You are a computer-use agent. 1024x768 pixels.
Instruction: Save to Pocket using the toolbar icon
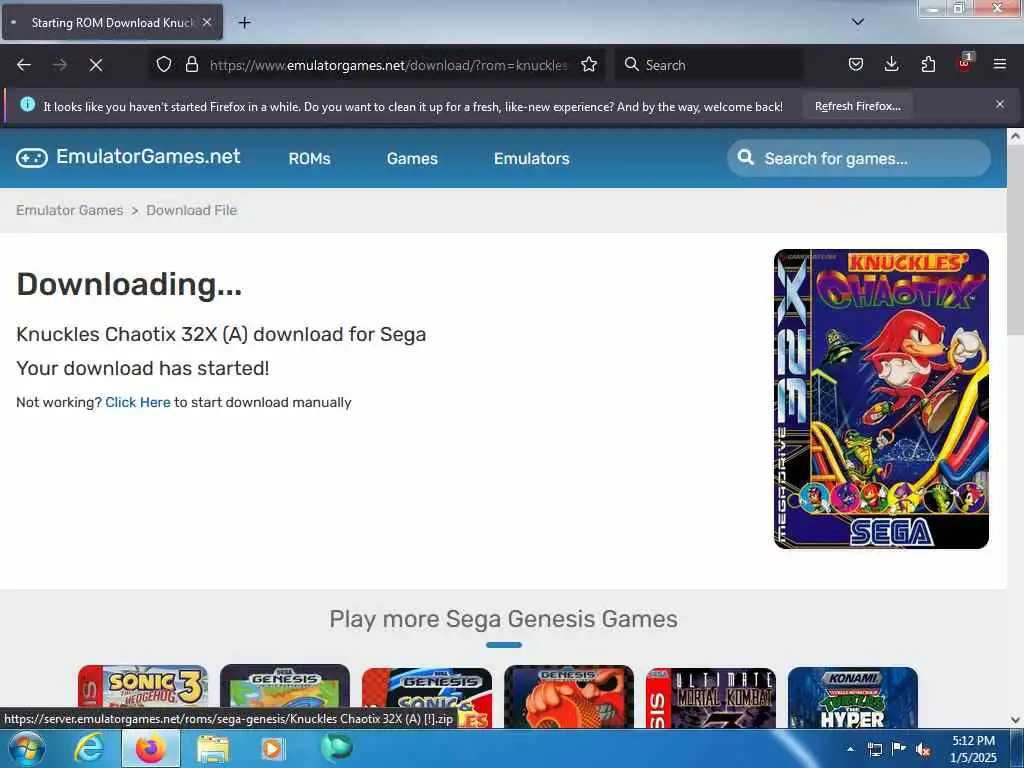[x=856, y=64]
